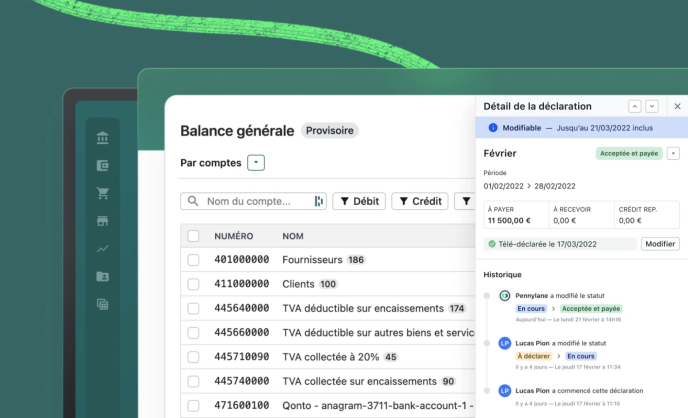Select the Clients account name

(298, 284)
